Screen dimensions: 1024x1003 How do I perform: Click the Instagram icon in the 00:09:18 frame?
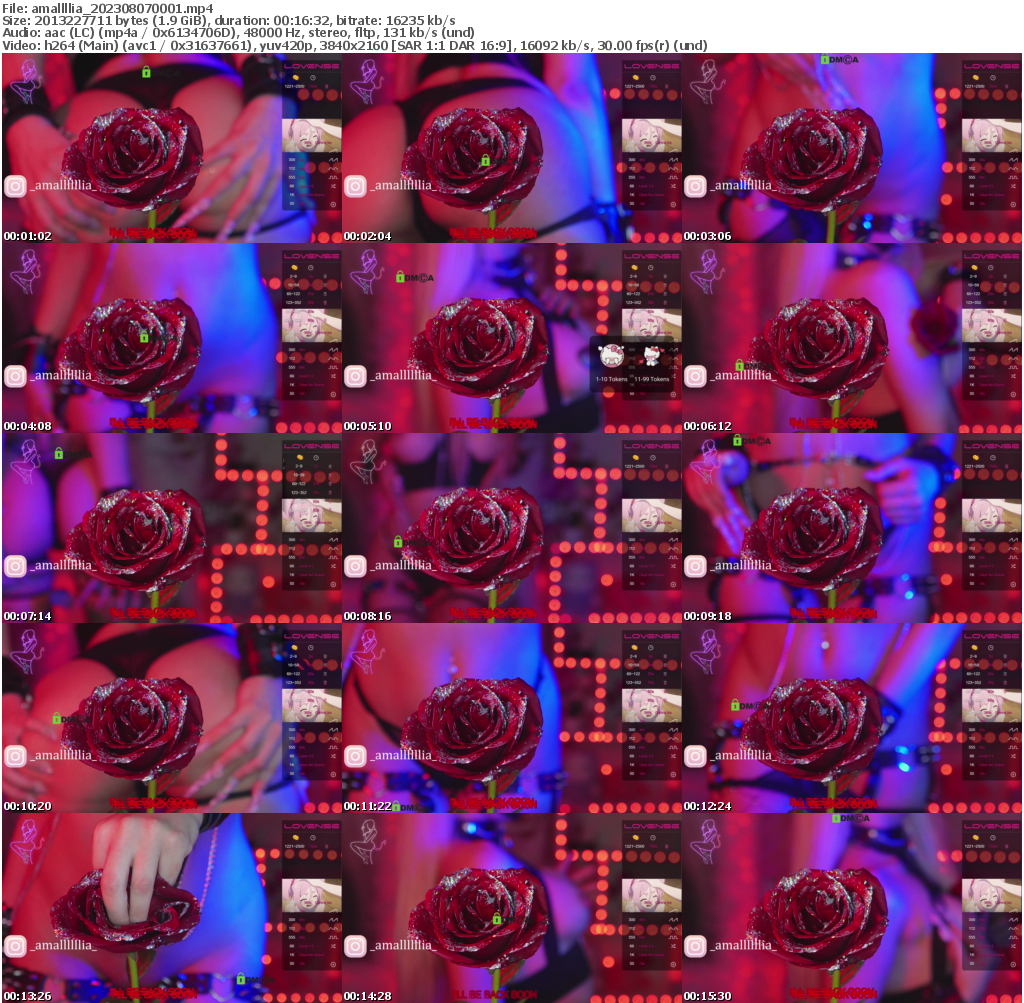click(695, 566)
